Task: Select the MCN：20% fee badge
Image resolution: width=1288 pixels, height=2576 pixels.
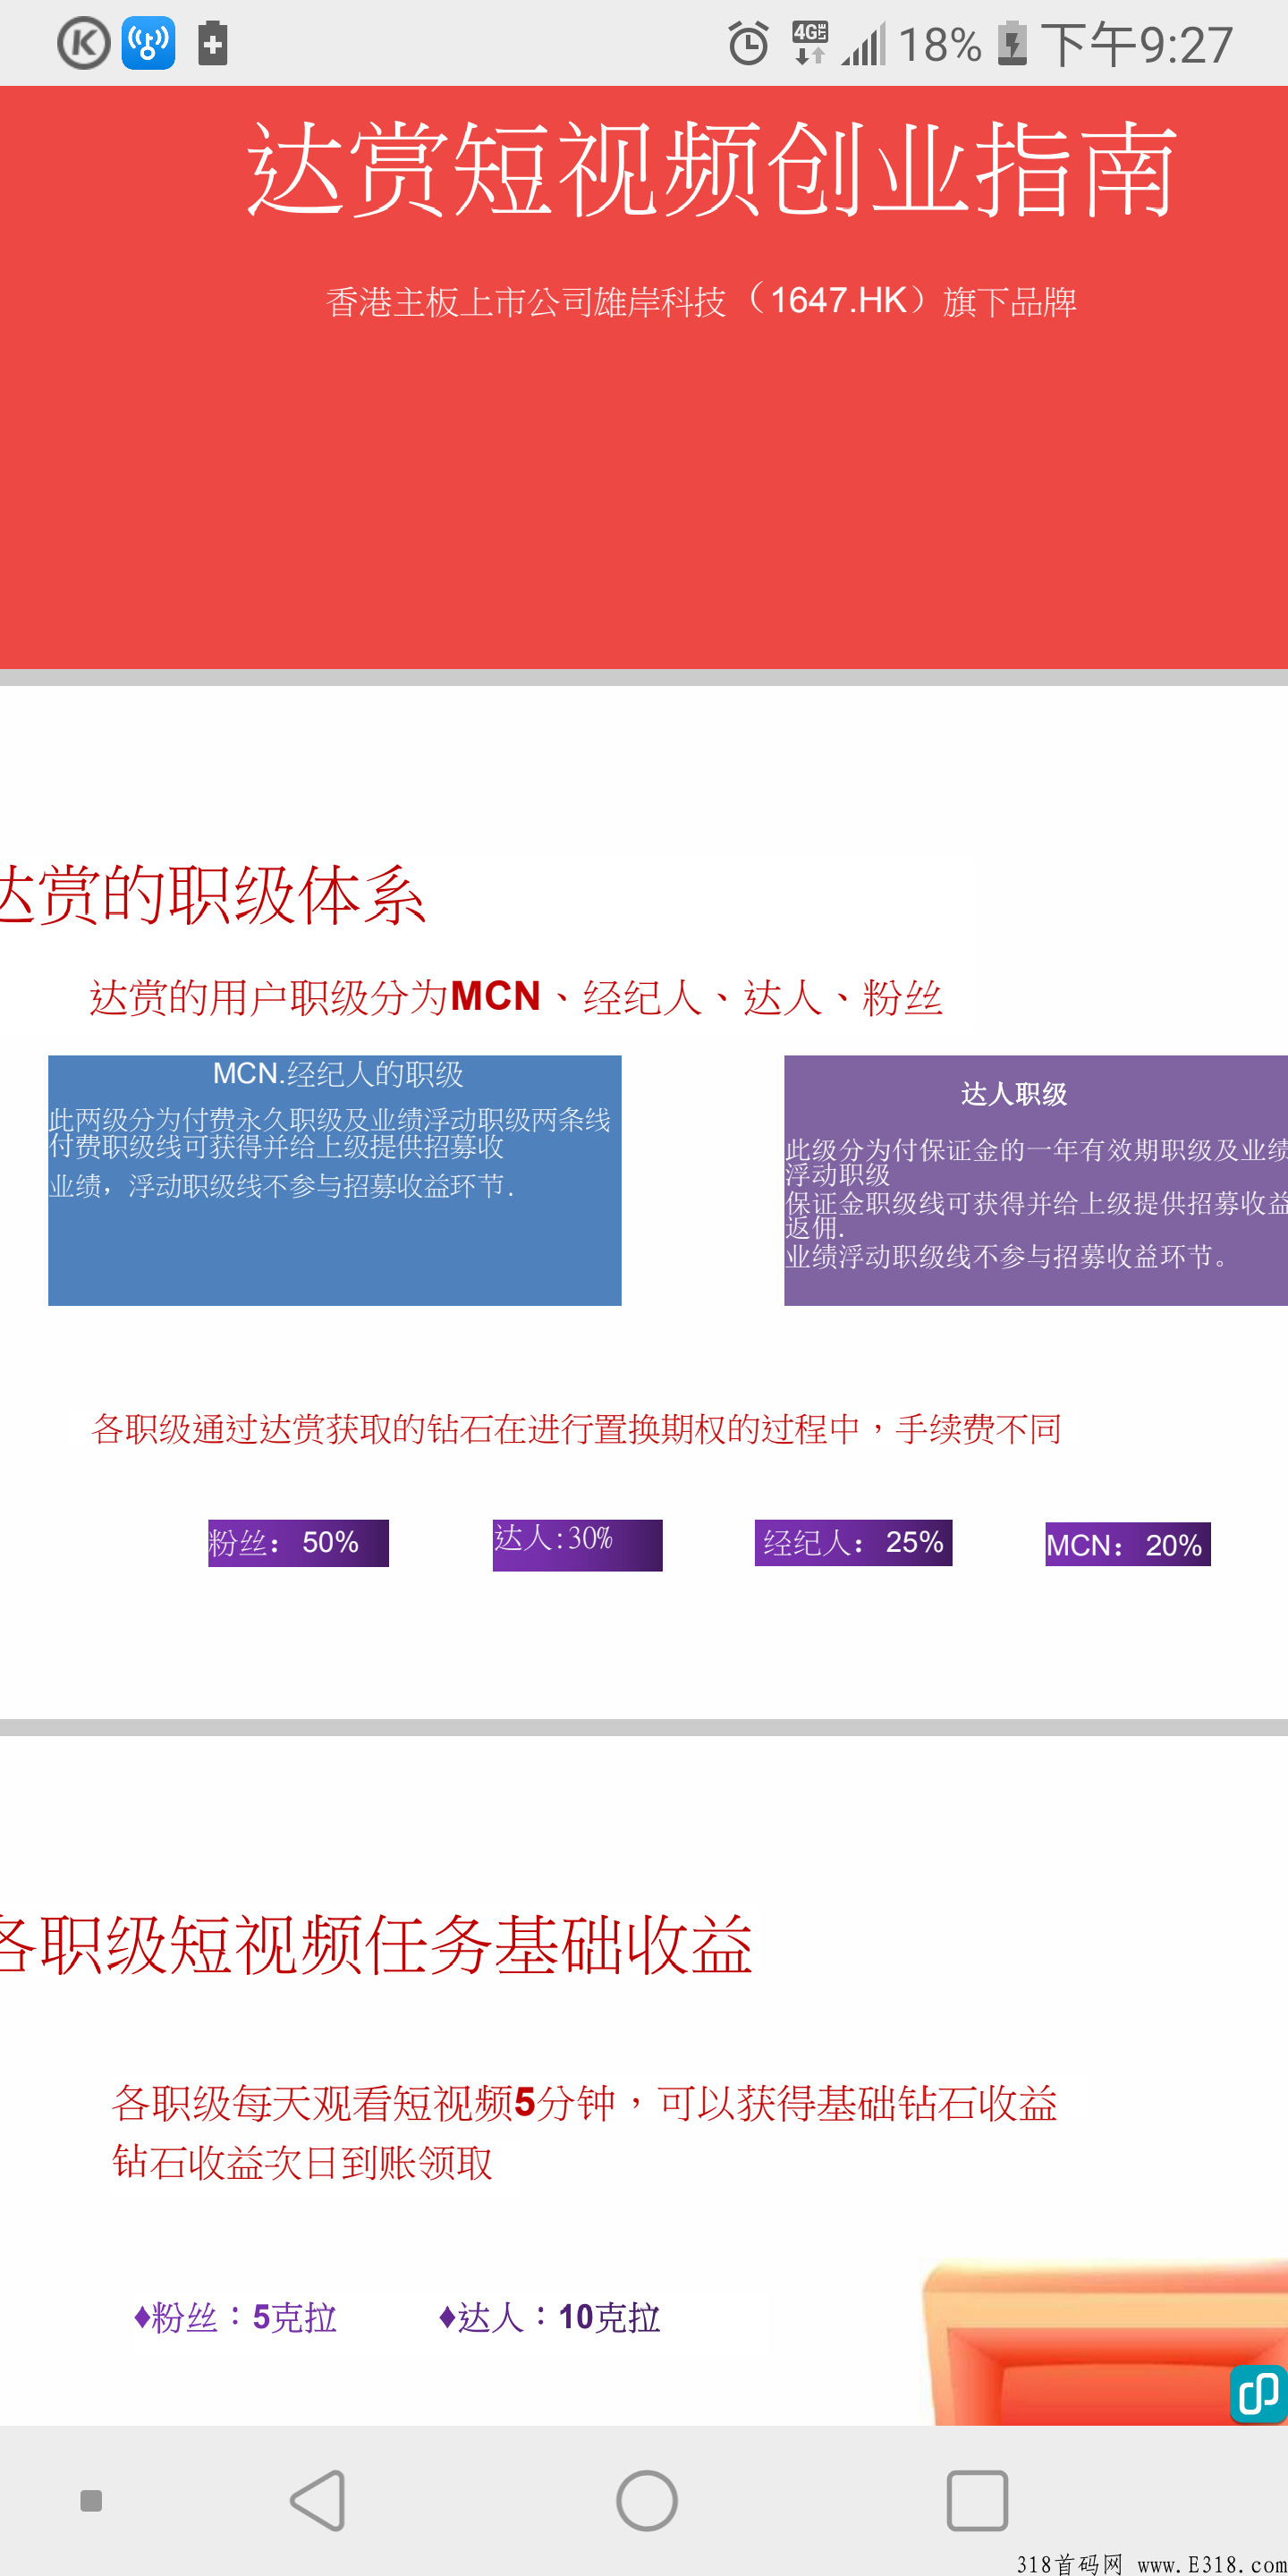Action: tap(1128, 1544)
